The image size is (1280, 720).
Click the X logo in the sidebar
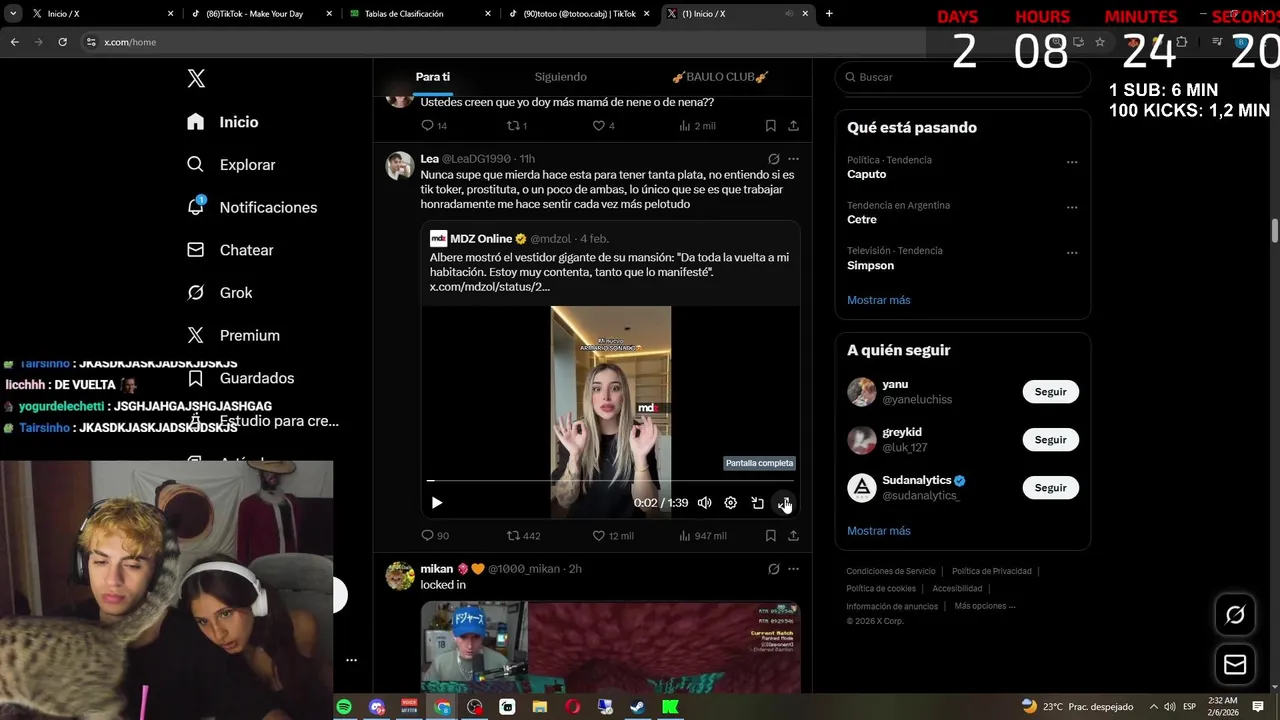pos(196,79)
